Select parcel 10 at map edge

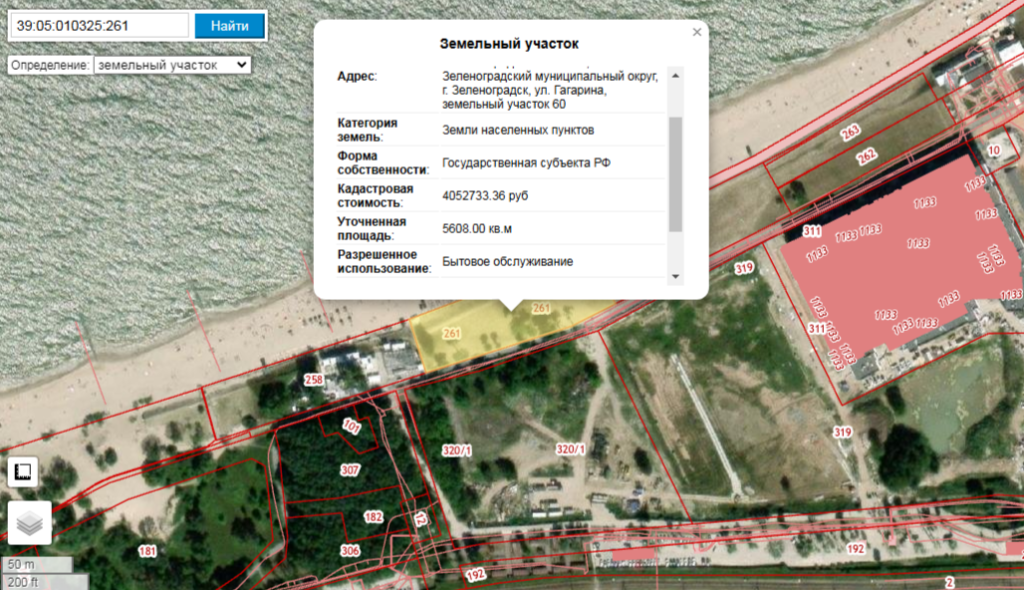click(993, 150)
